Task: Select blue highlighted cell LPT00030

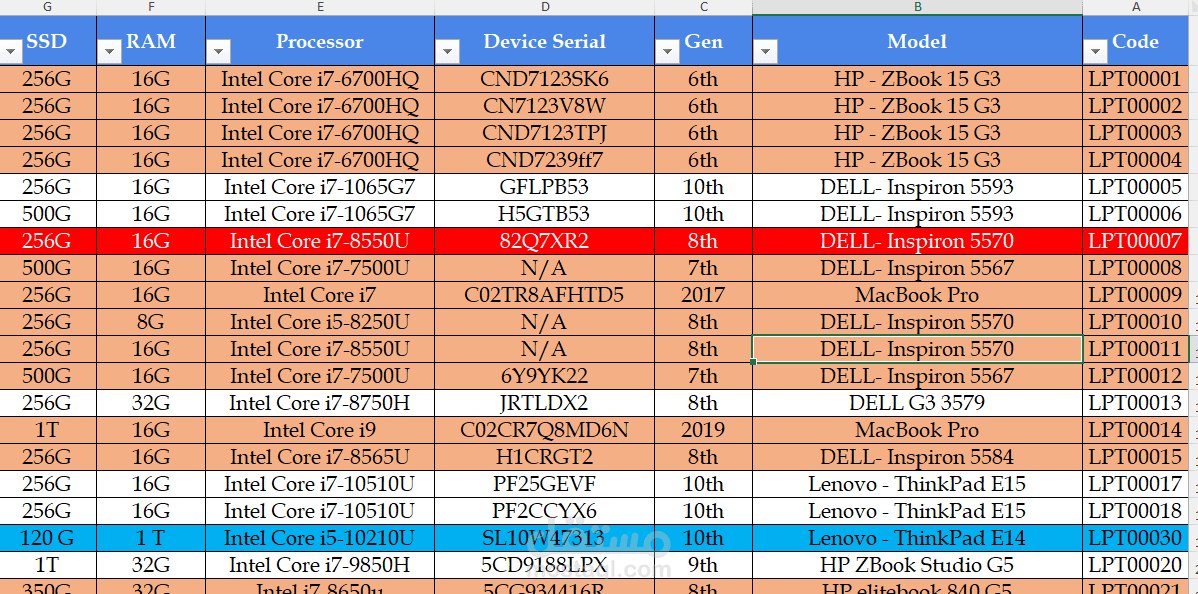Action: pos(1136,538)
